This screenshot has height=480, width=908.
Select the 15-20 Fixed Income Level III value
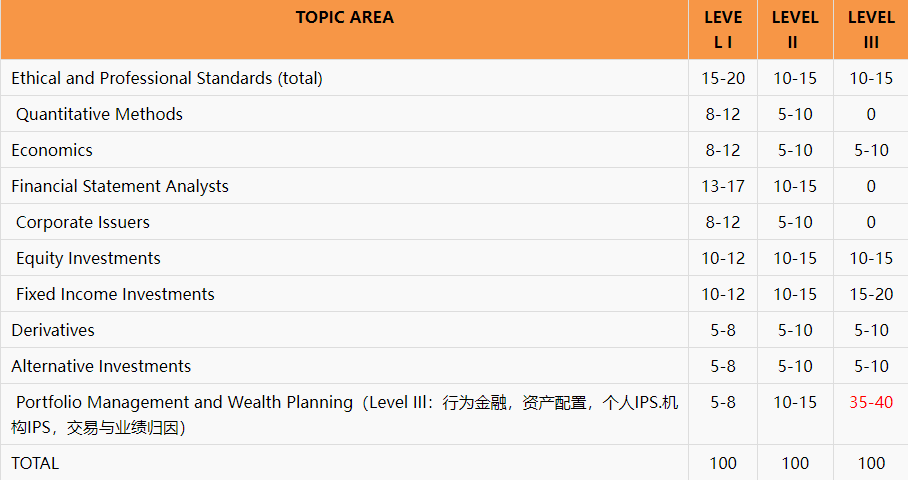tap(871, 294)
